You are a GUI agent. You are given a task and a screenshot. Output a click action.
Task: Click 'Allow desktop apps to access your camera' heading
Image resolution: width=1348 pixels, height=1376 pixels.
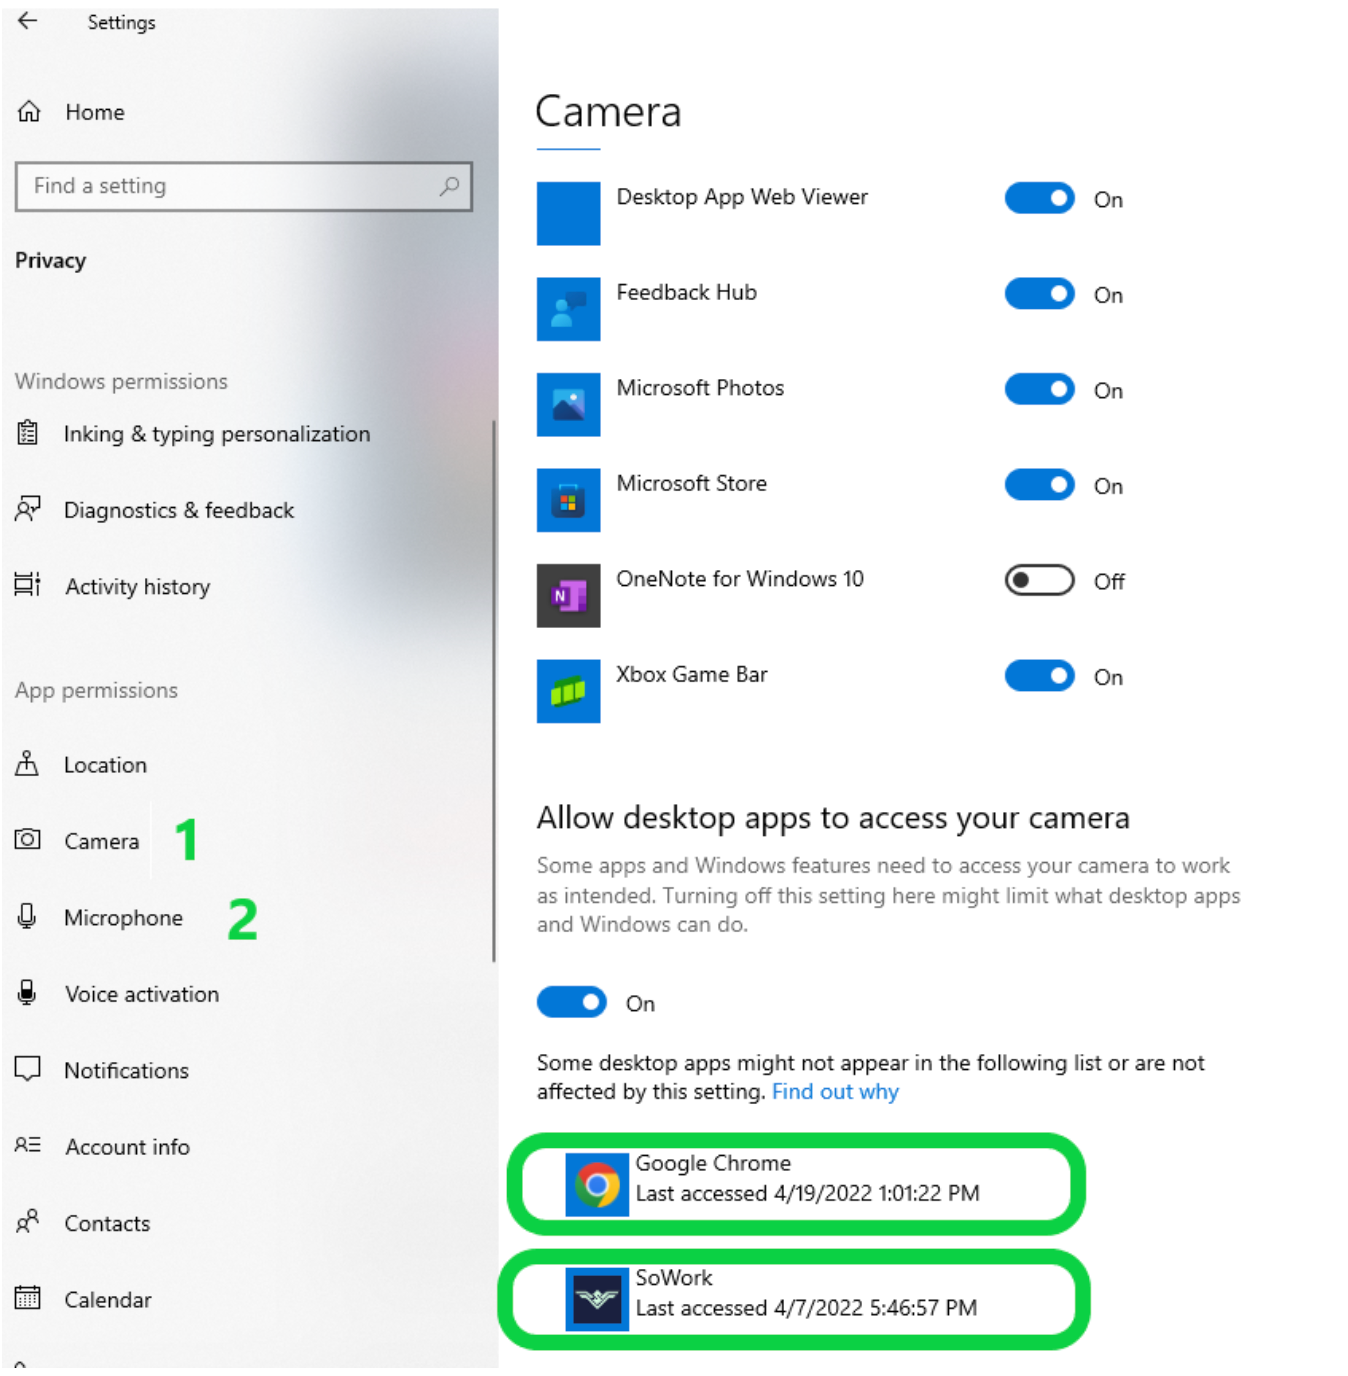833,818
